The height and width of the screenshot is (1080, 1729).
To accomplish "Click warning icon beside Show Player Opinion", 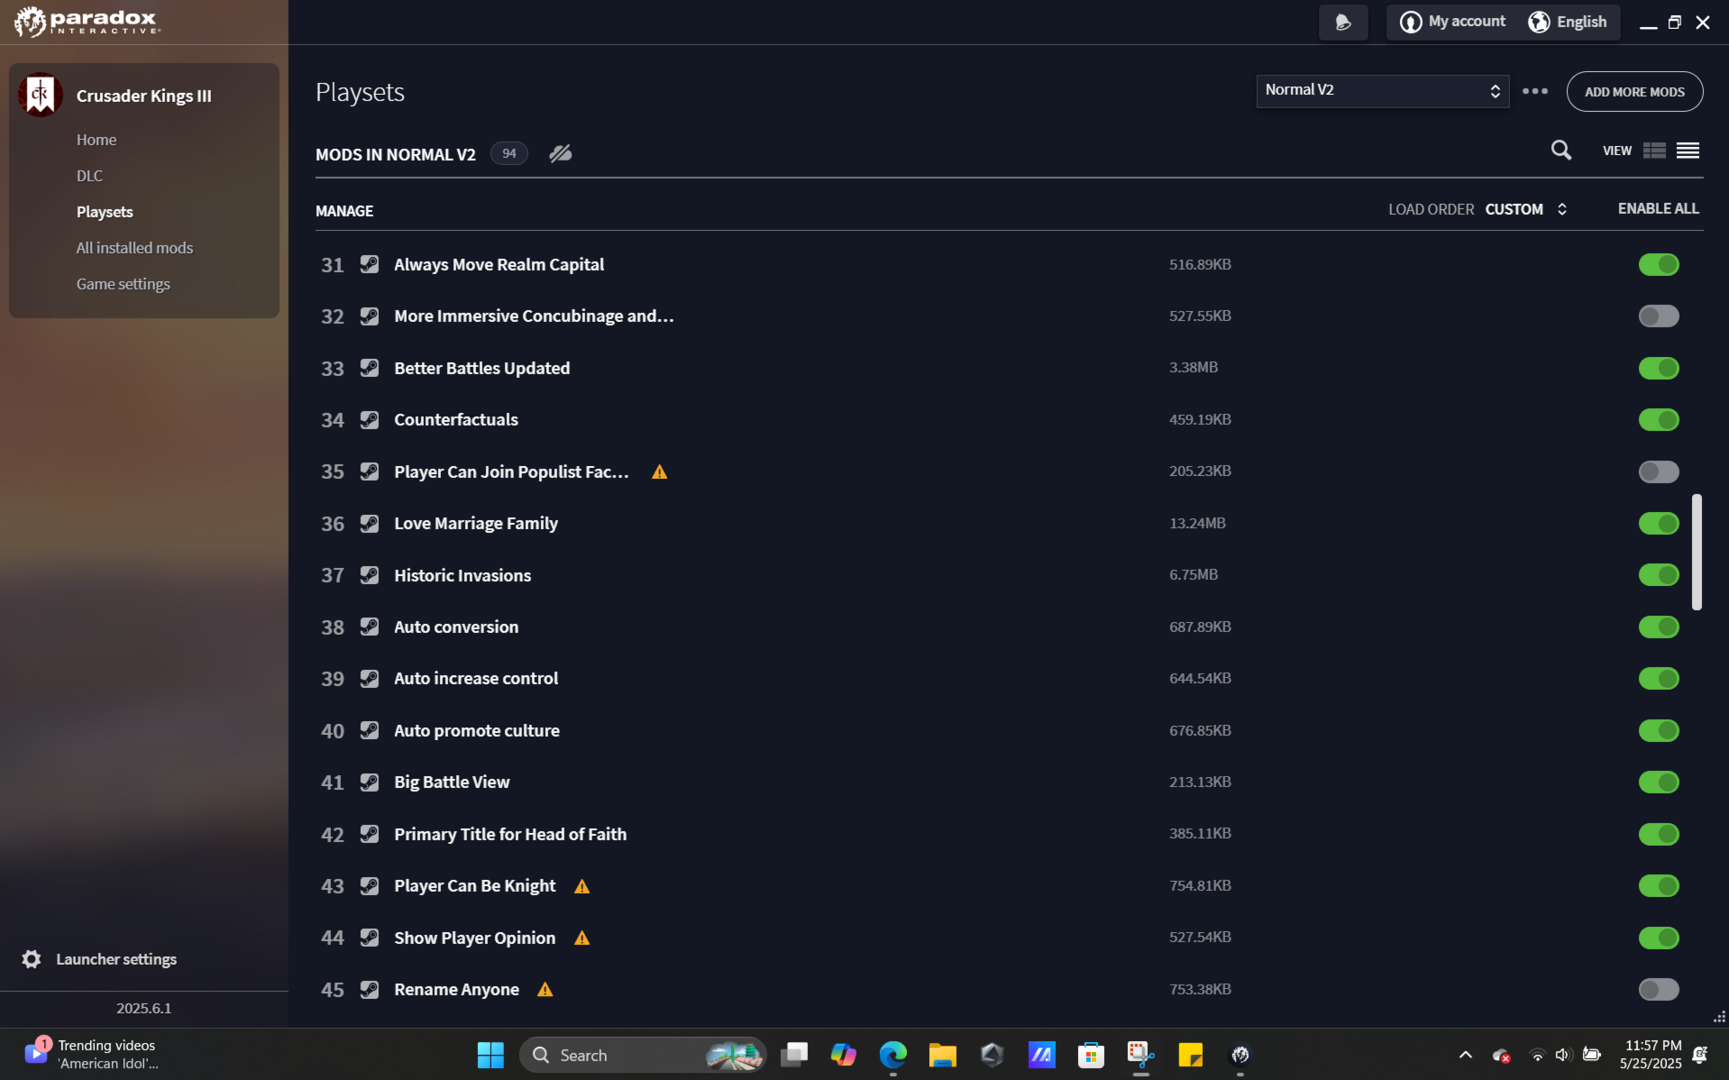I will (582, 938).
